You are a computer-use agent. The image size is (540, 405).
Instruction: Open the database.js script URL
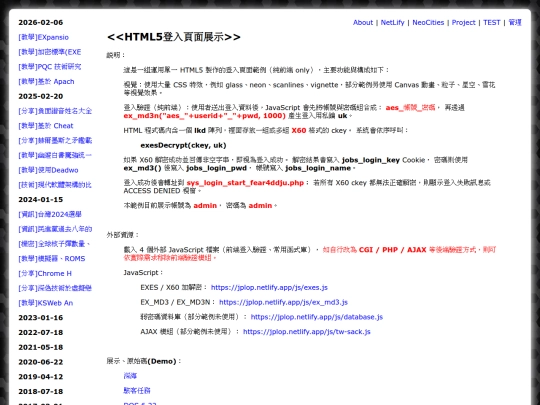[317, 317]
